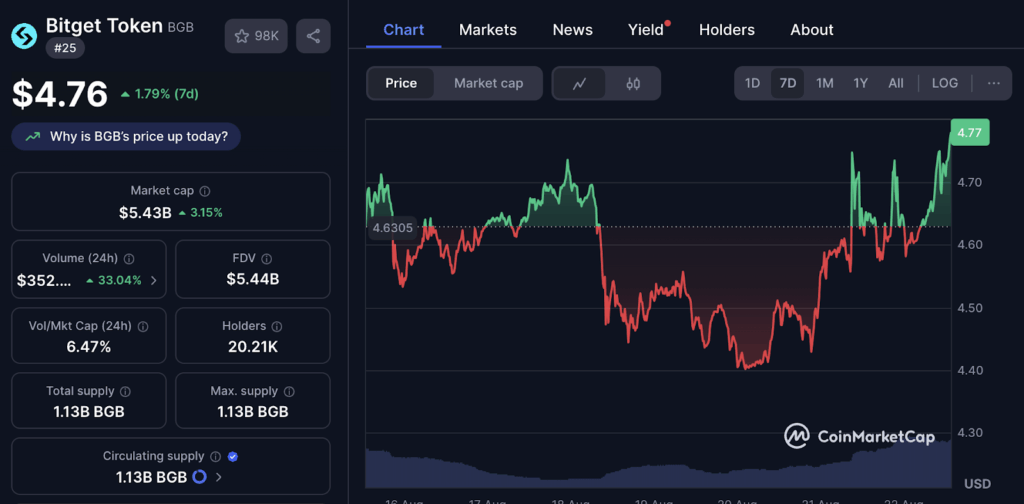Open the Markets tab
Image resolution: width=1024 pixels, height=504 pixels.
pos(488,30)
